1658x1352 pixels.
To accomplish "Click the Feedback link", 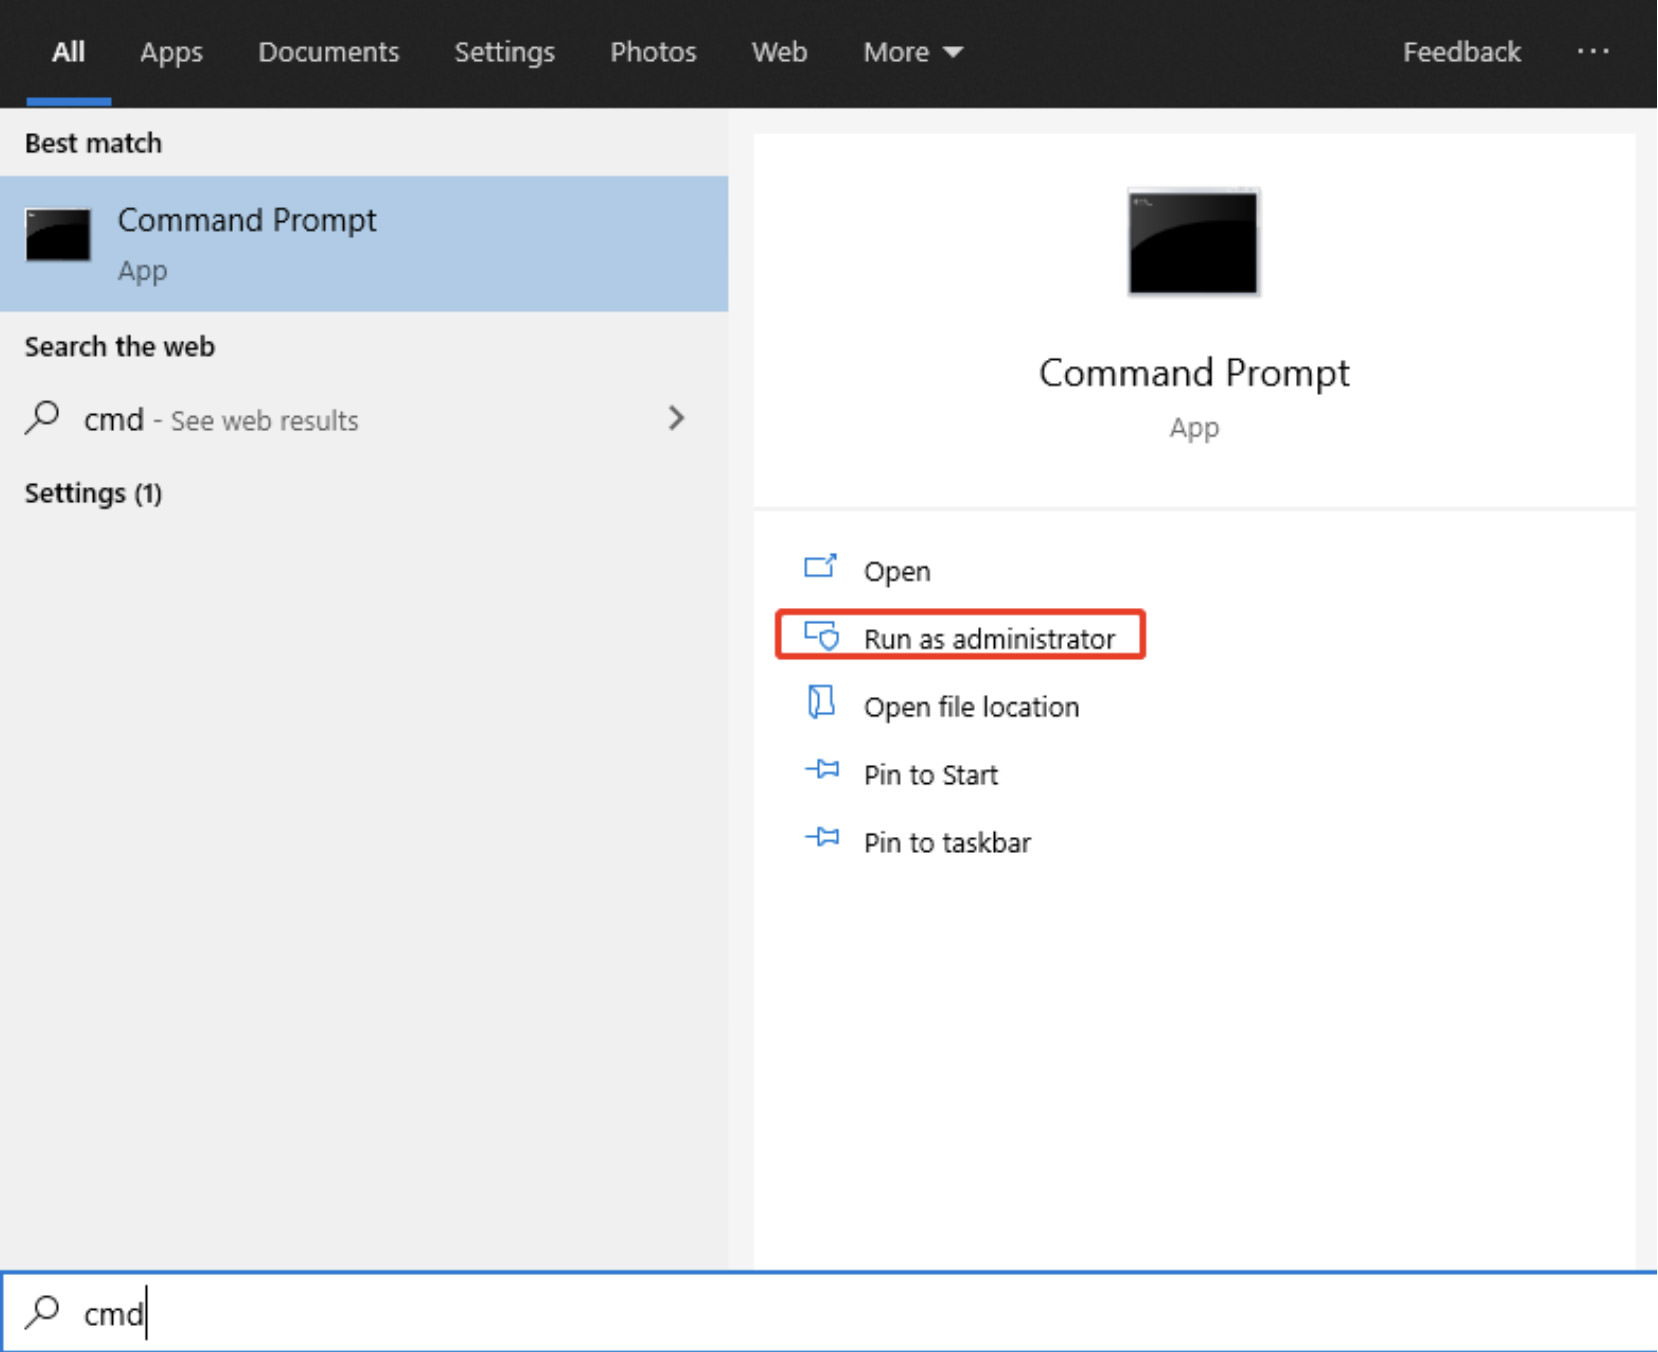I will pyautogui.click(x=1461, y=52).
